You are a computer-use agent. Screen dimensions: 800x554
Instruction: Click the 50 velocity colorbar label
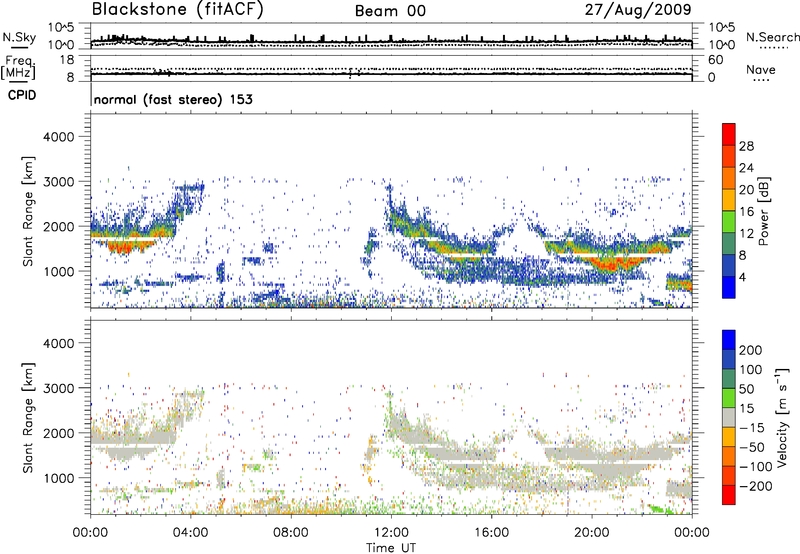tap(746, 389)
